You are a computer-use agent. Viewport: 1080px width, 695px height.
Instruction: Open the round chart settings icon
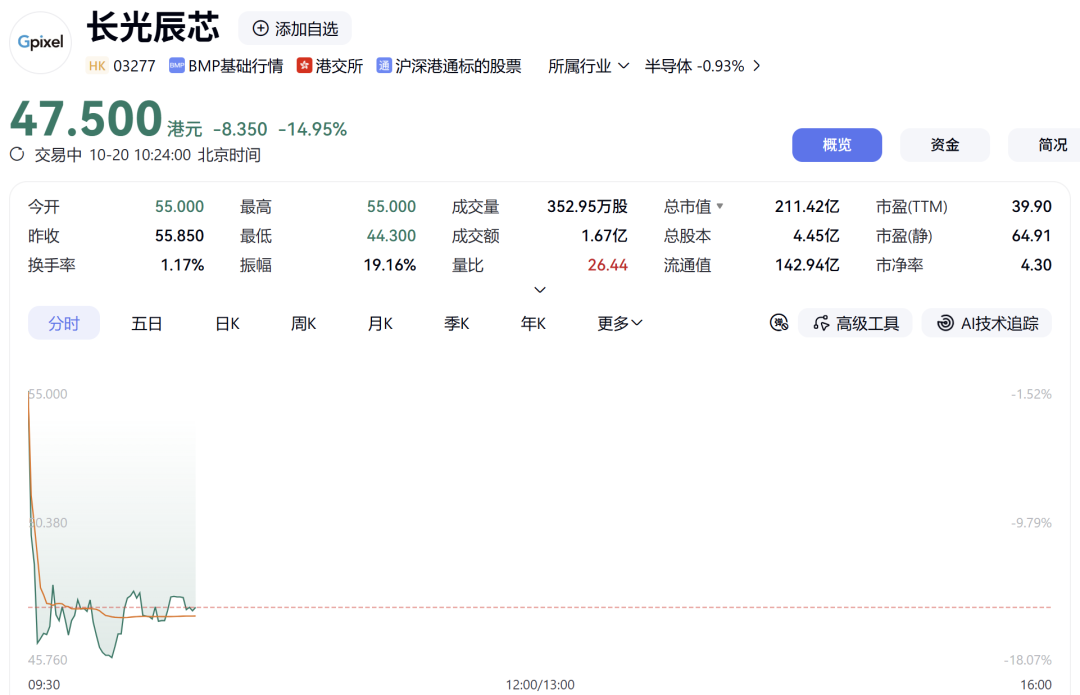(779, 322)
